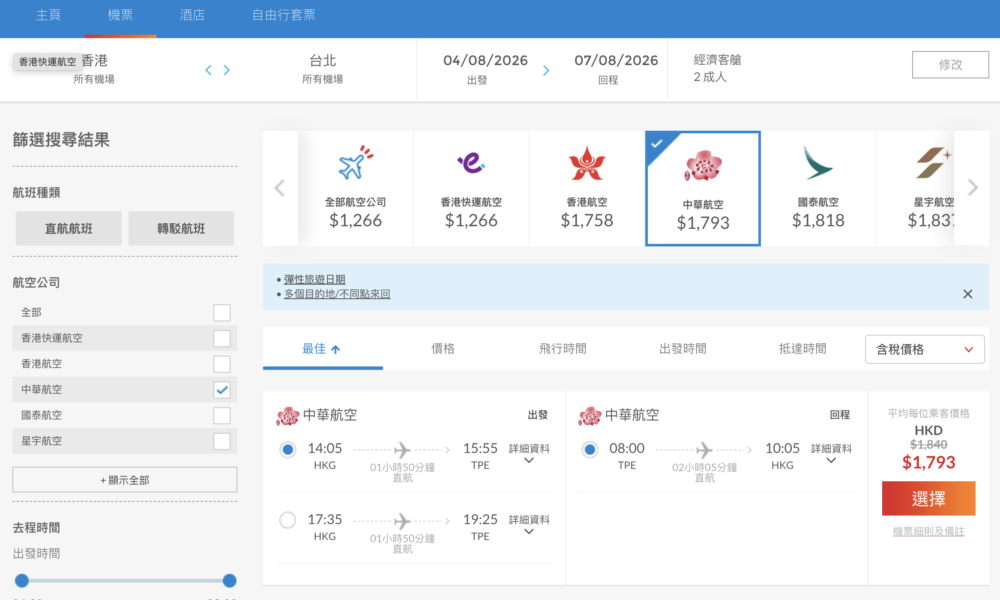Sort results by 飛行時間

562,349
